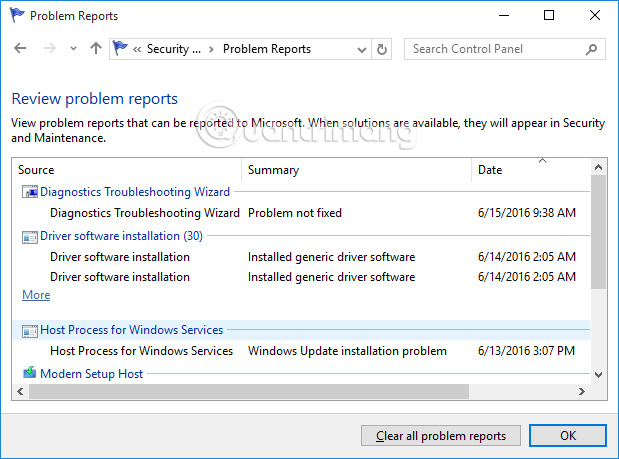This screenshot has width=619, height=459.
Task: Expand the address bar history dropdown
Action: tap(362, 50)
